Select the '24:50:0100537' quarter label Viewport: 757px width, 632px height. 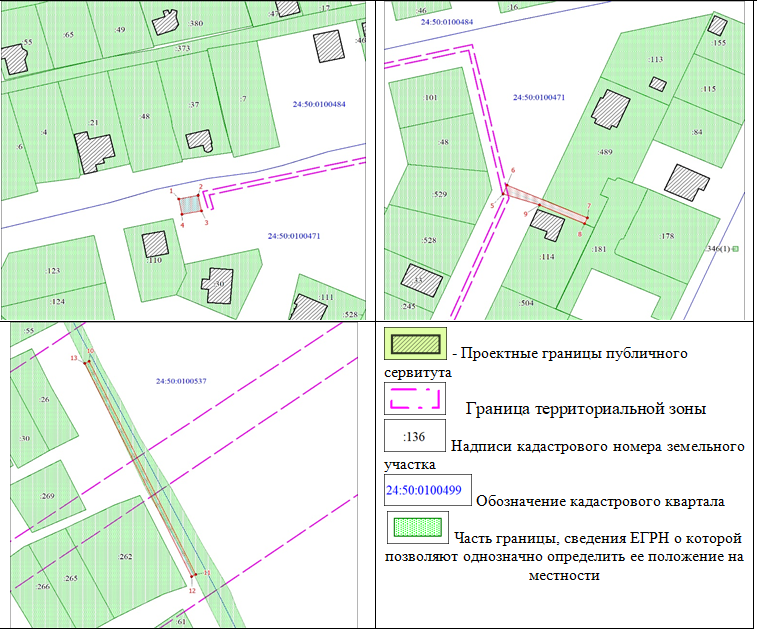pos(181,381)
